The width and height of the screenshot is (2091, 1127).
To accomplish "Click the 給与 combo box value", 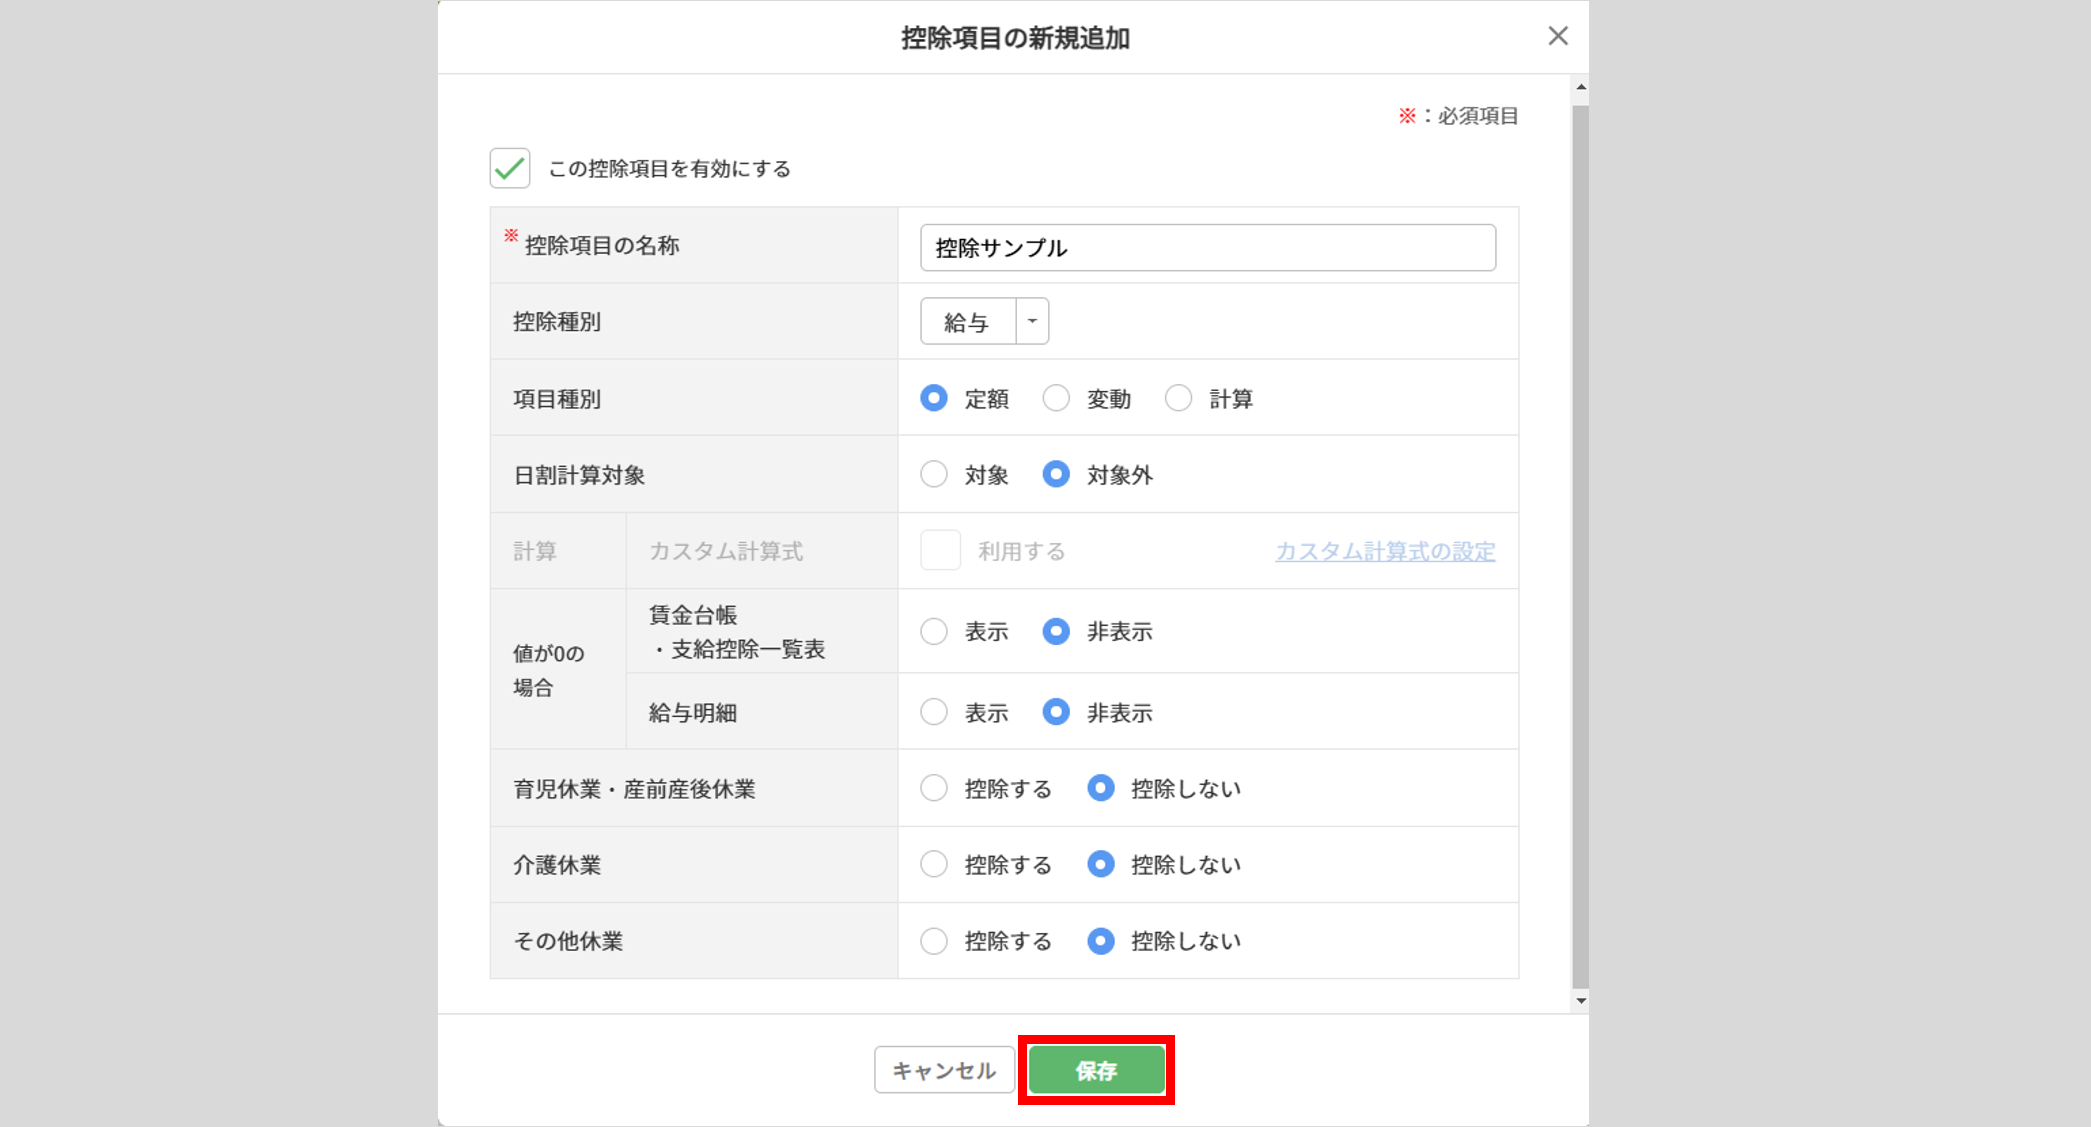I will click(x=967, y=321).
